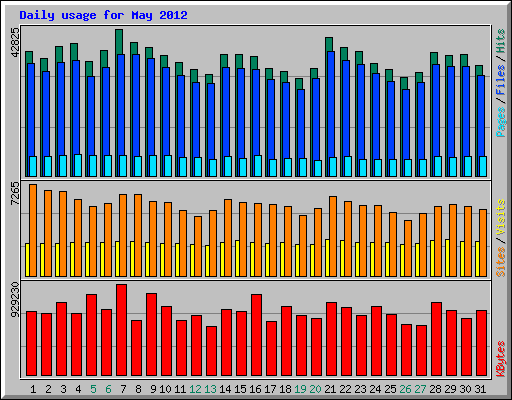Click the green weekend day label 6
Viewport: 512px width, 400px height.
108,389
